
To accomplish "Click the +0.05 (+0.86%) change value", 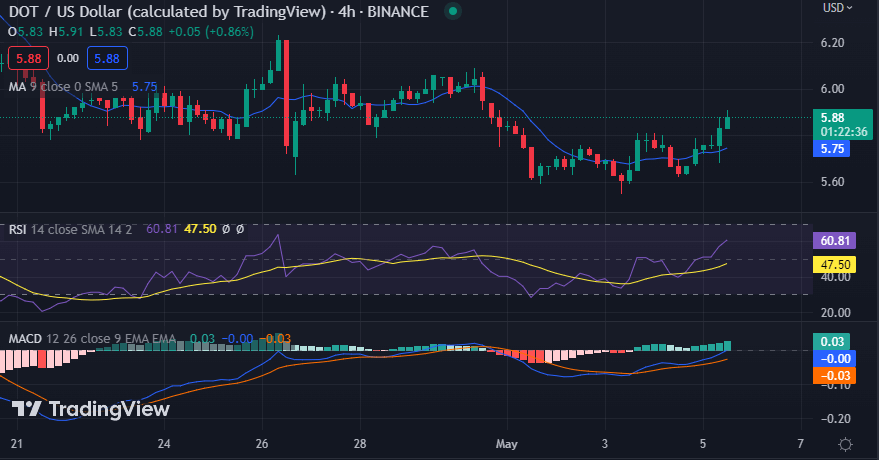I will click(212, 32).
